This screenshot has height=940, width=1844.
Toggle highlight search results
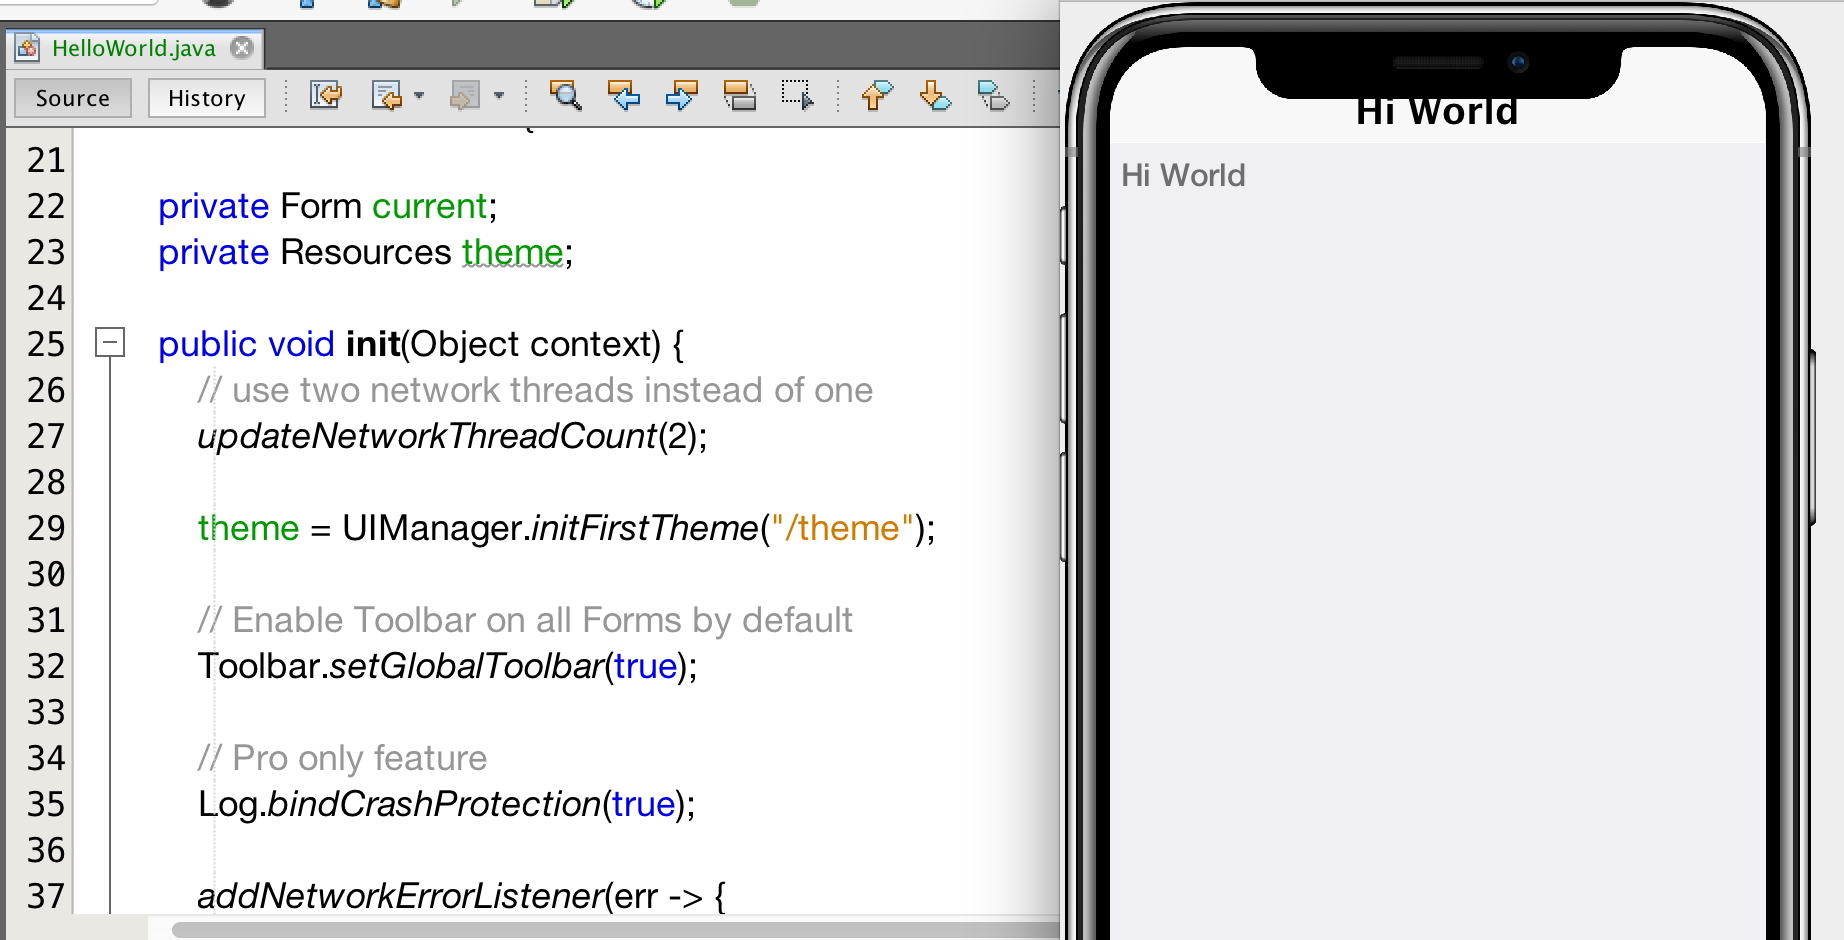point(740,97)
